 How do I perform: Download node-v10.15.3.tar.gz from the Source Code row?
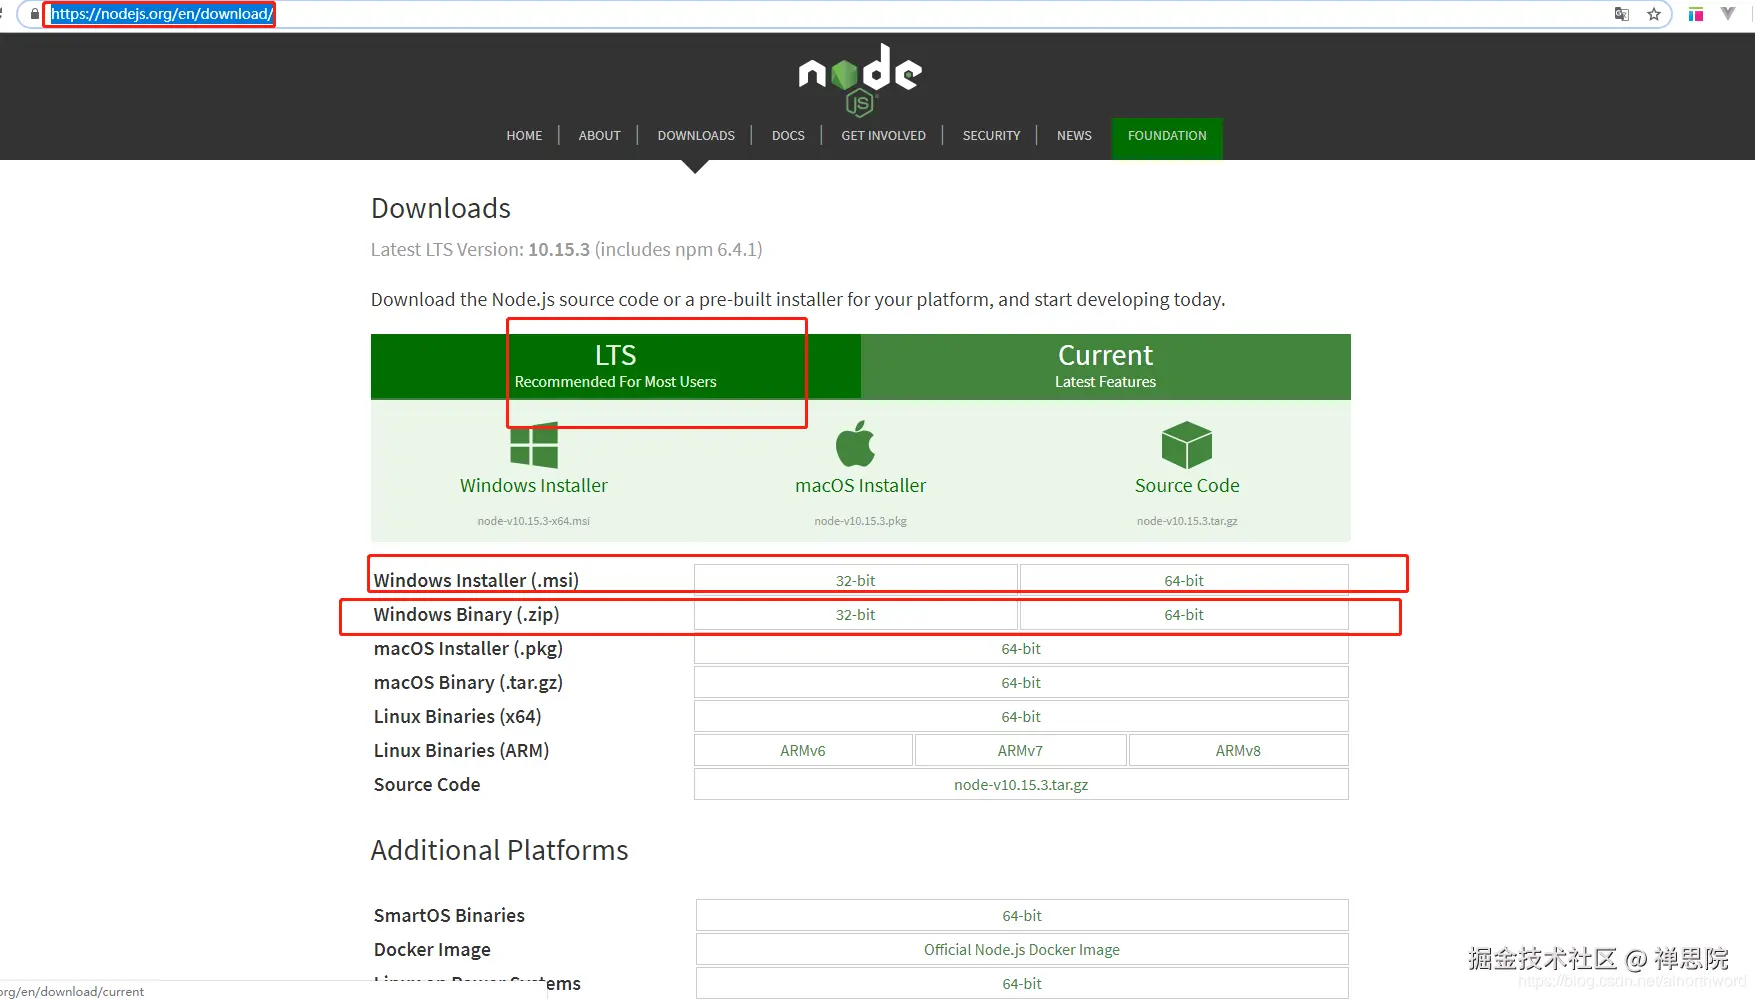point(1021,785)
